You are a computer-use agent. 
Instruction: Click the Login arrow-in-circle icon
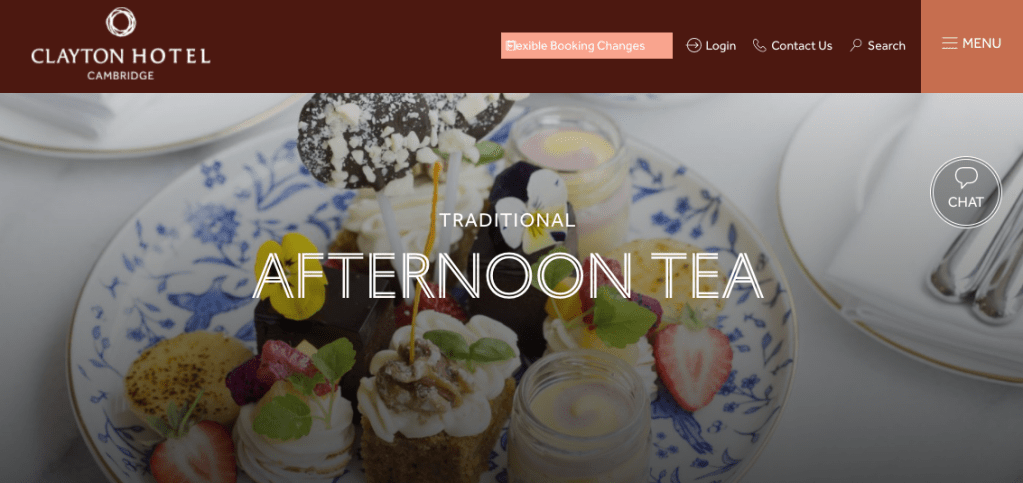pyautogui.click(x=694, y=45)
